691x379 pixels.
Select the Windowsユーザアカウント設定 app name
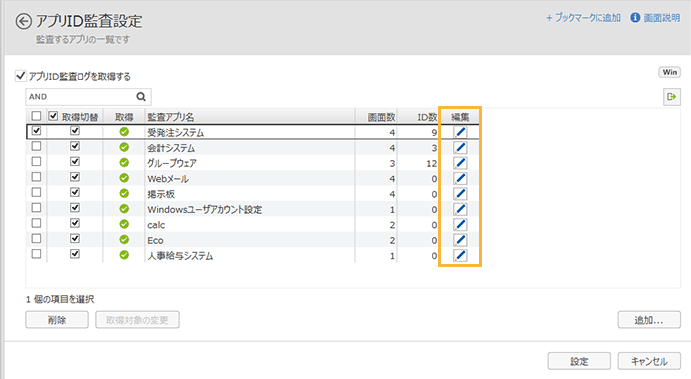[x=204, y=209]
